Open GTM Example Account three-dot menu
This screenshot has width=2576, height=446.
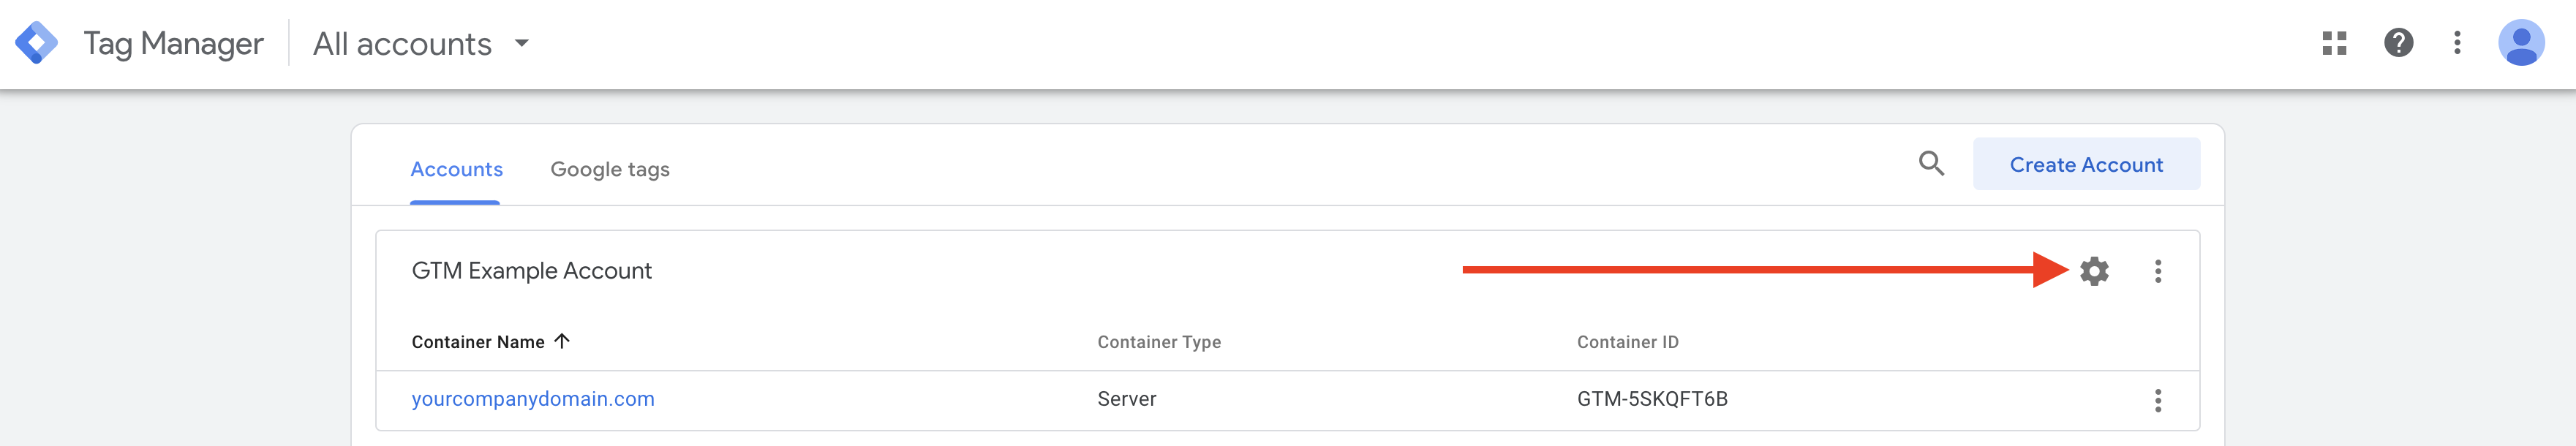point(2158,271)
